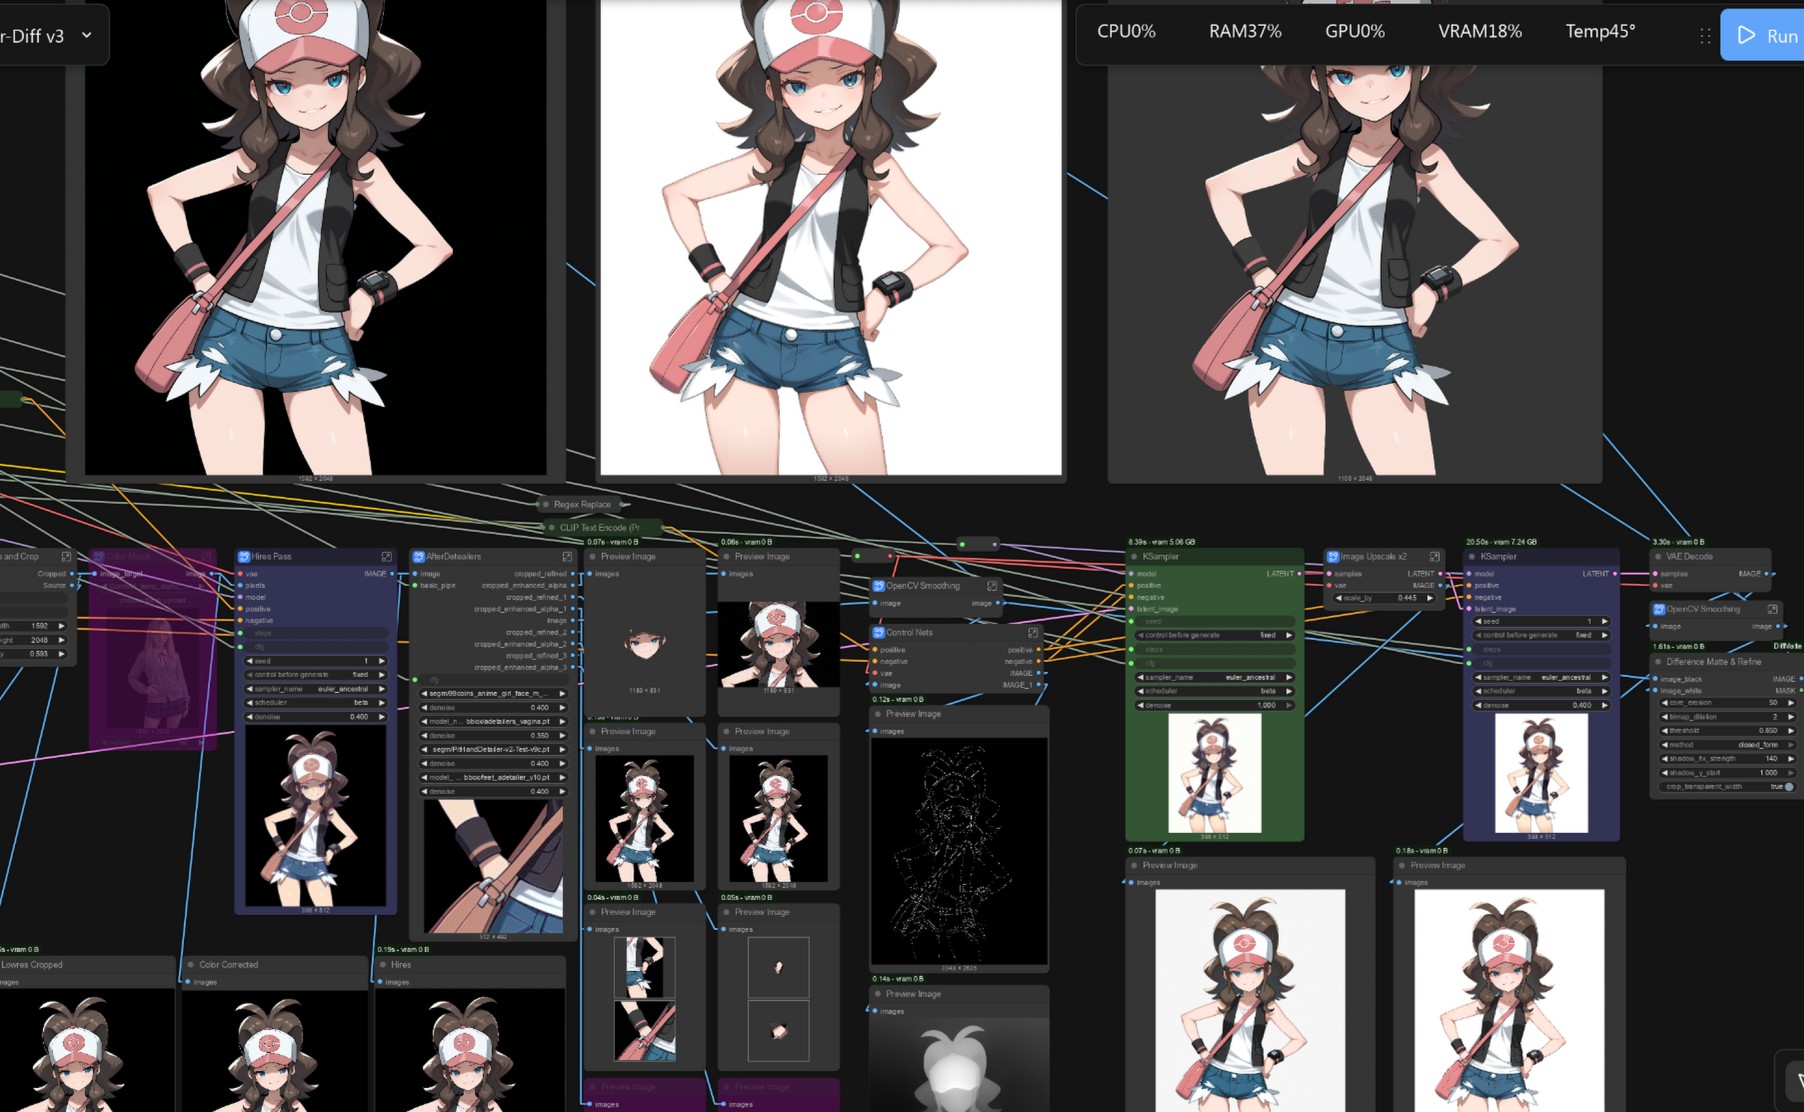Open sampler_name dropdown in green KSampler

(x=1215, y=678)
